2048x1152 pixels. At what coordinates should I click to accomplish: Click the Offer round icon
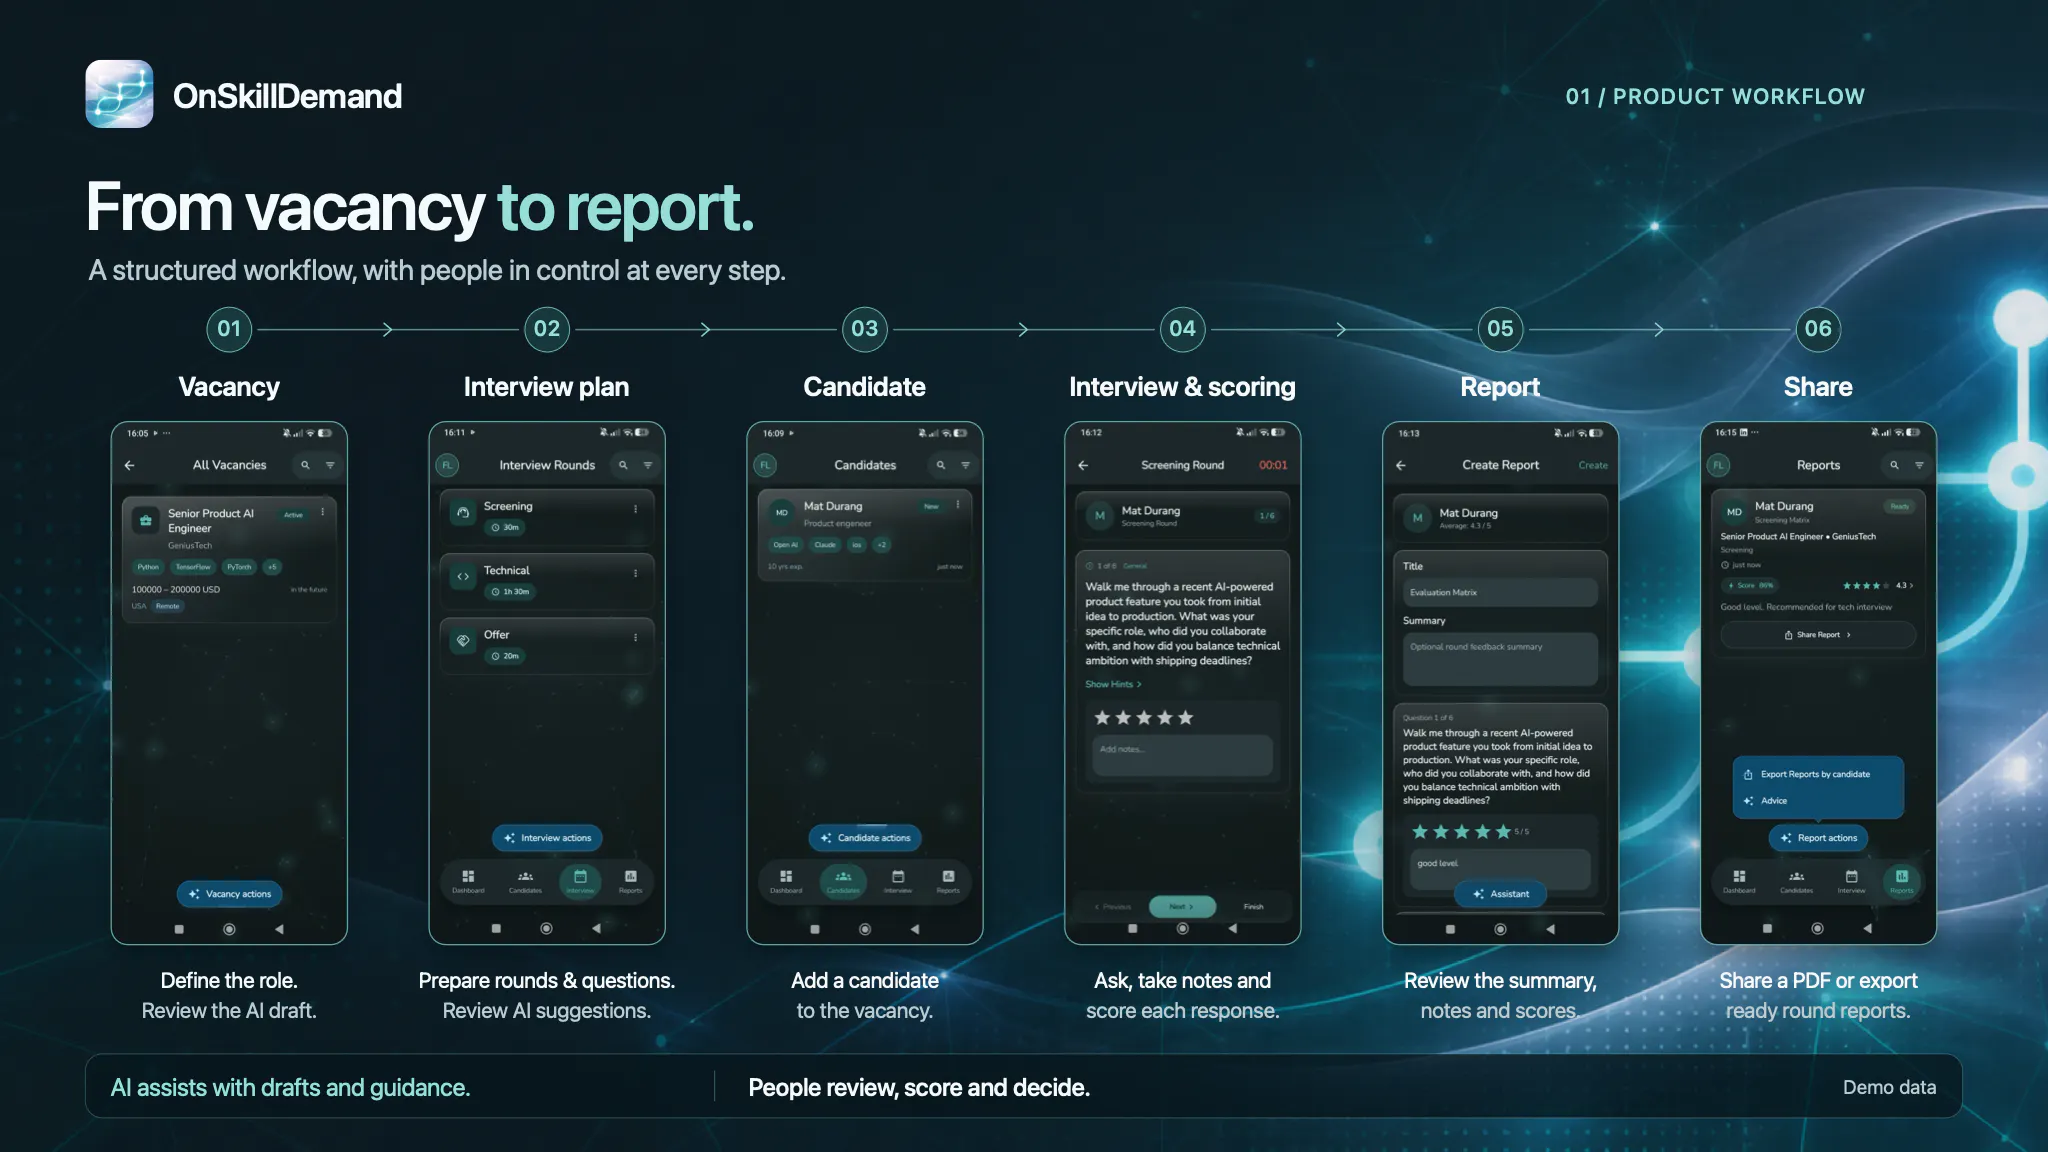click(x=463, y=640)
